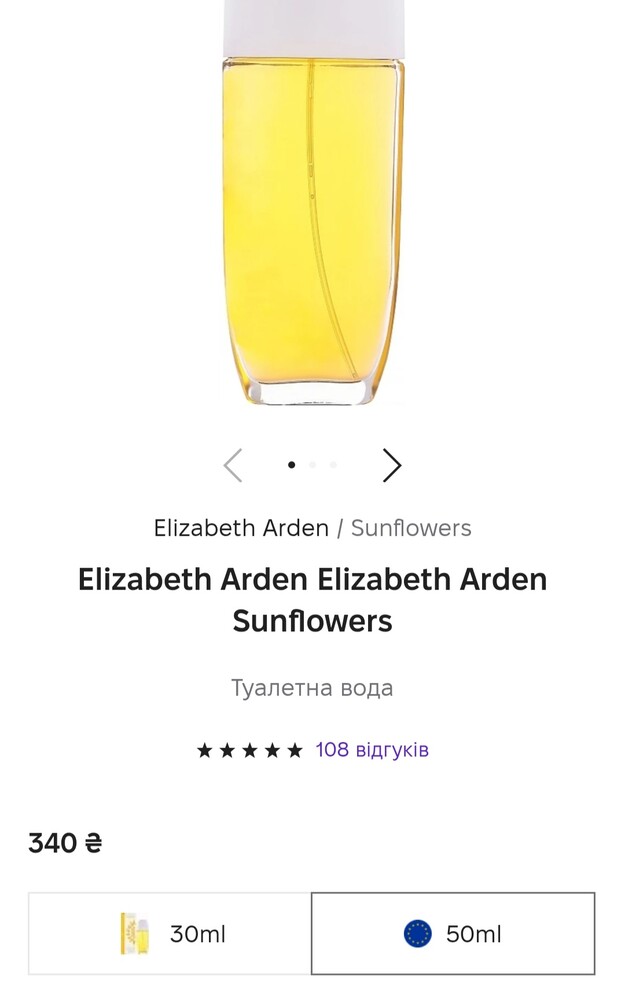The width and height of the screenshot is (625, 1000).
Task: Select the third carousel dot indicator
Action: point(333,465)
